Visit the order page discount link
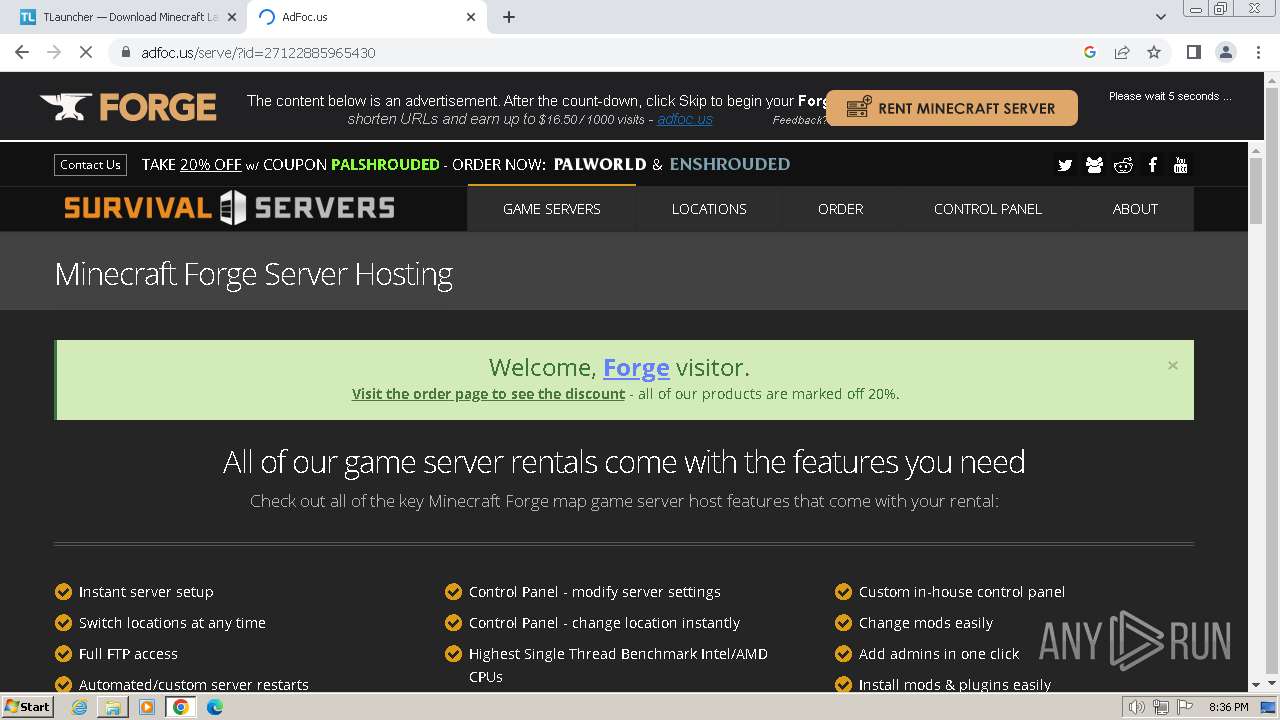The image size is (1280, 720). point(488,394)
